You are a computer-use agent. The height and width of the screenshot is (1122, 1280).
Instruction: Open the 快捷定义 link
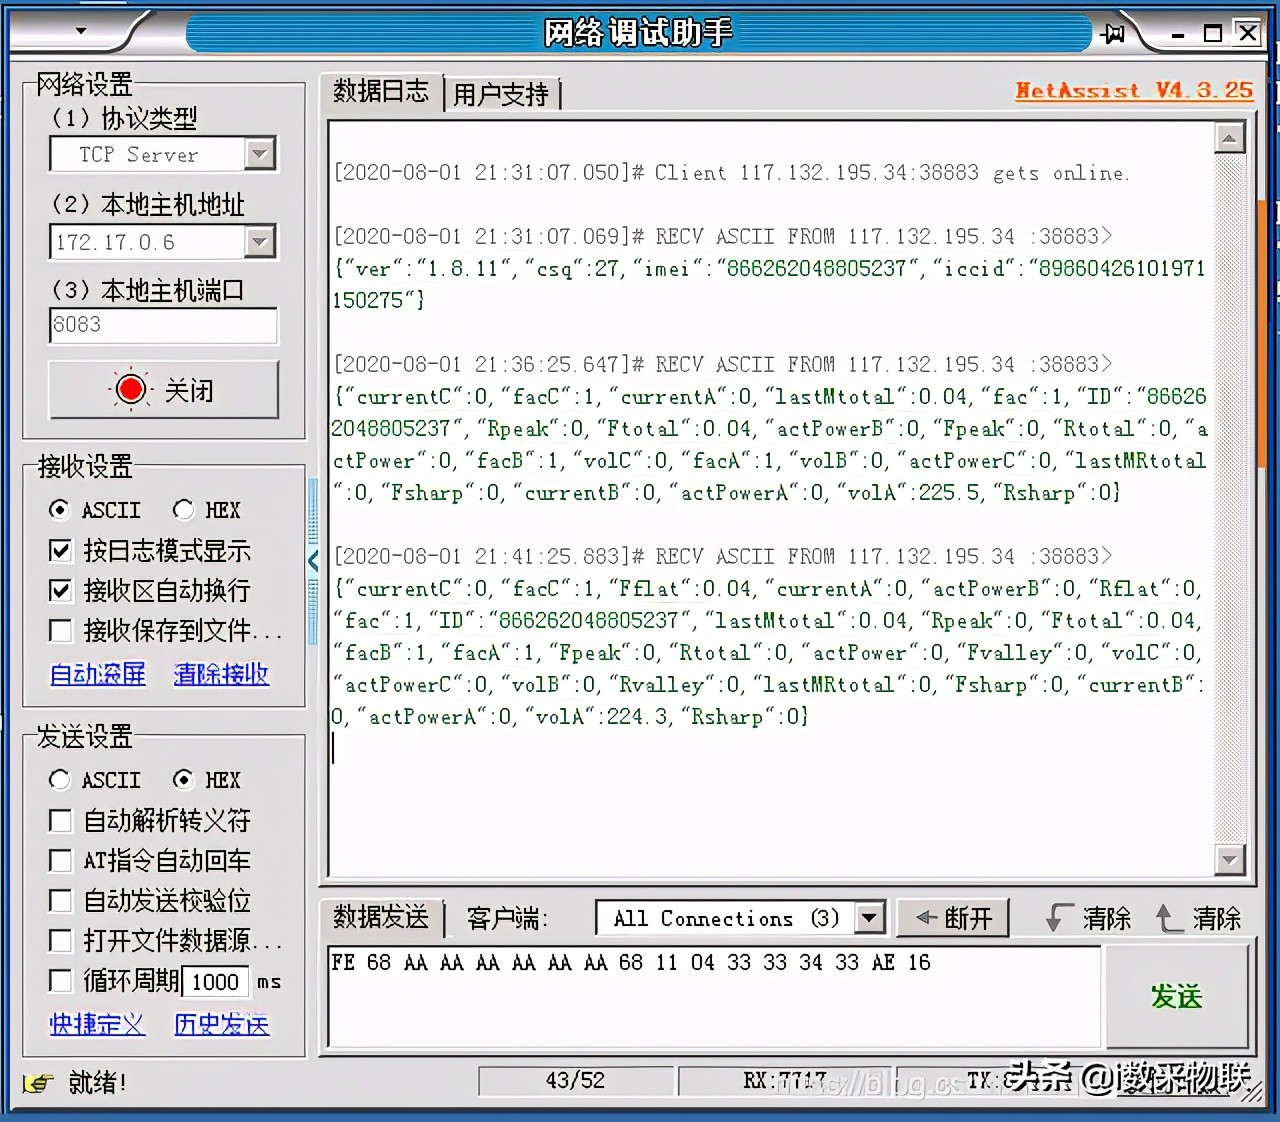click(98, 1024)
